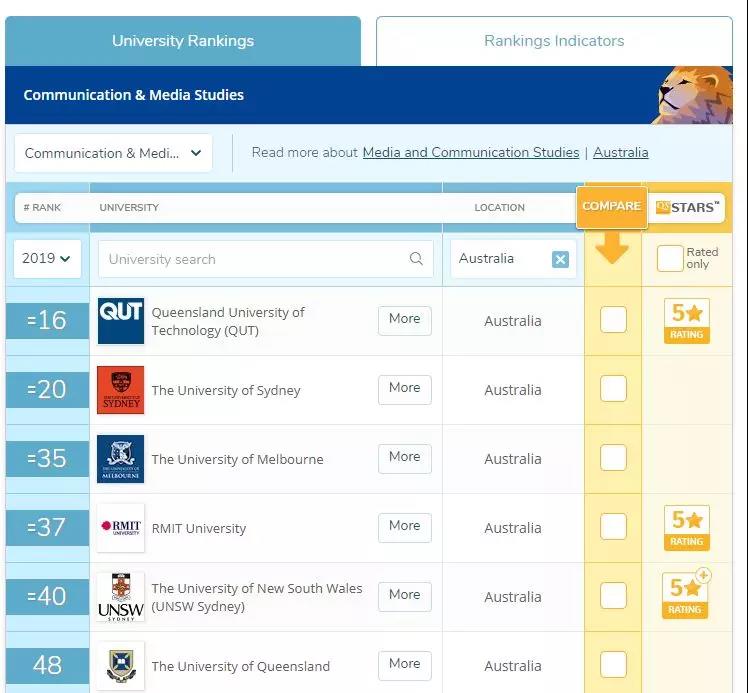Tick compare checkbox for RMIT University

613,527
